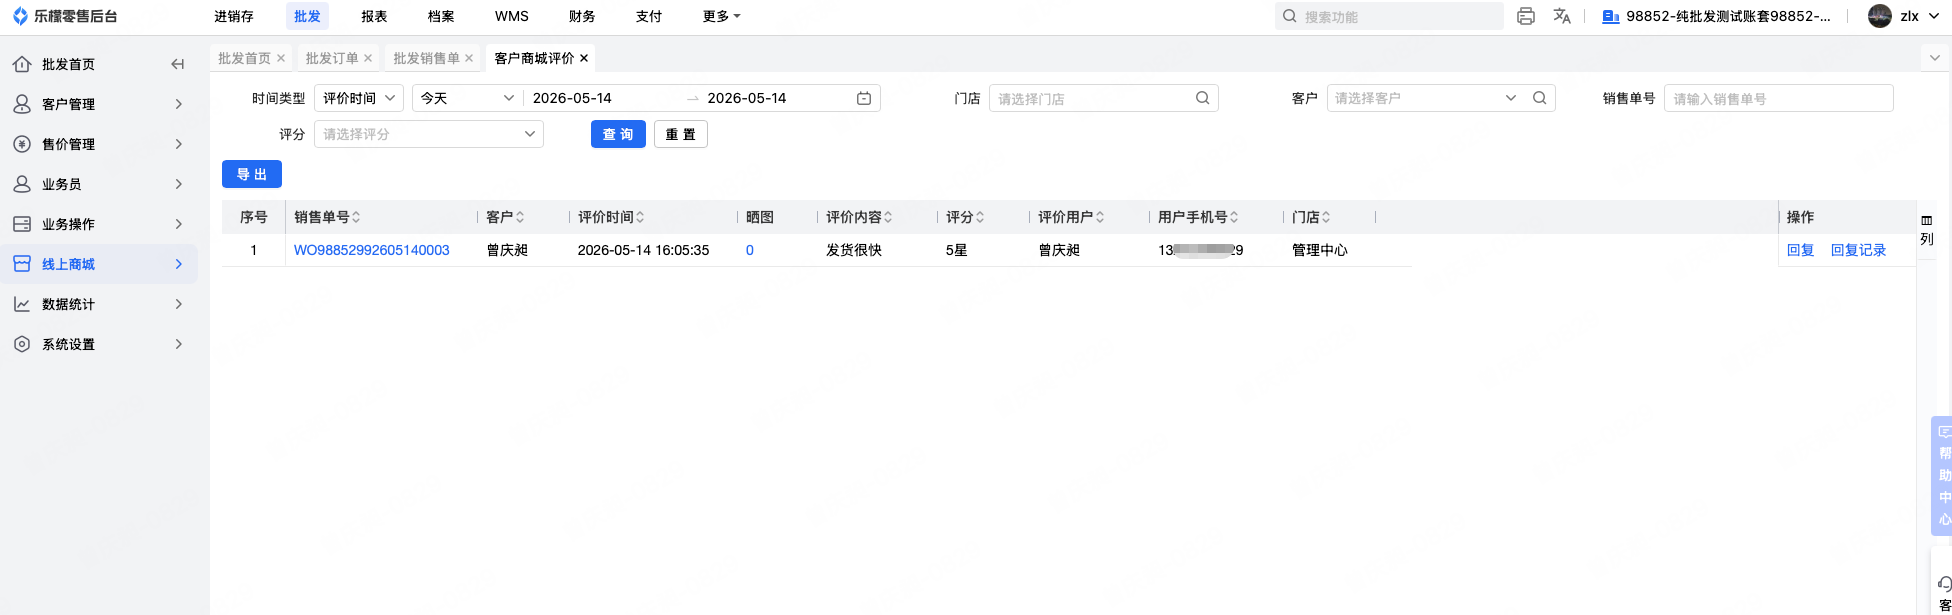Sort by the 评分 column
Image resolution: width=1952 pixels, height=615 pixels.
tap(980, 217)
